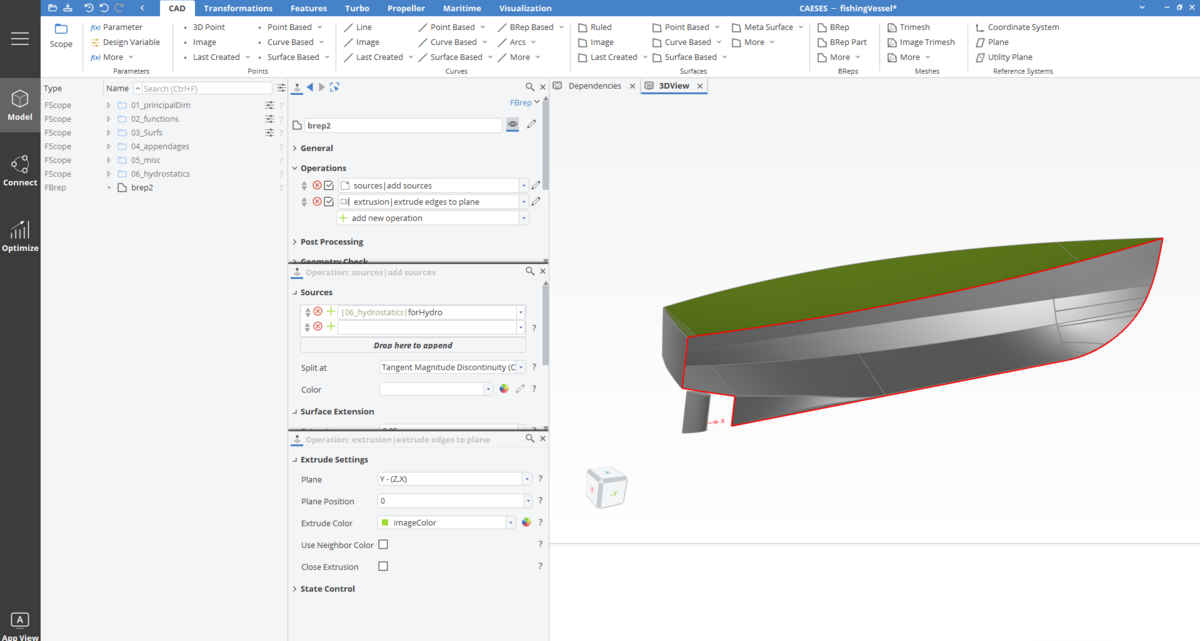Viewport: 1200px width, 641px height.
Task: Open the Maritime ribbon tab
Action: click(x=462, y=8)
